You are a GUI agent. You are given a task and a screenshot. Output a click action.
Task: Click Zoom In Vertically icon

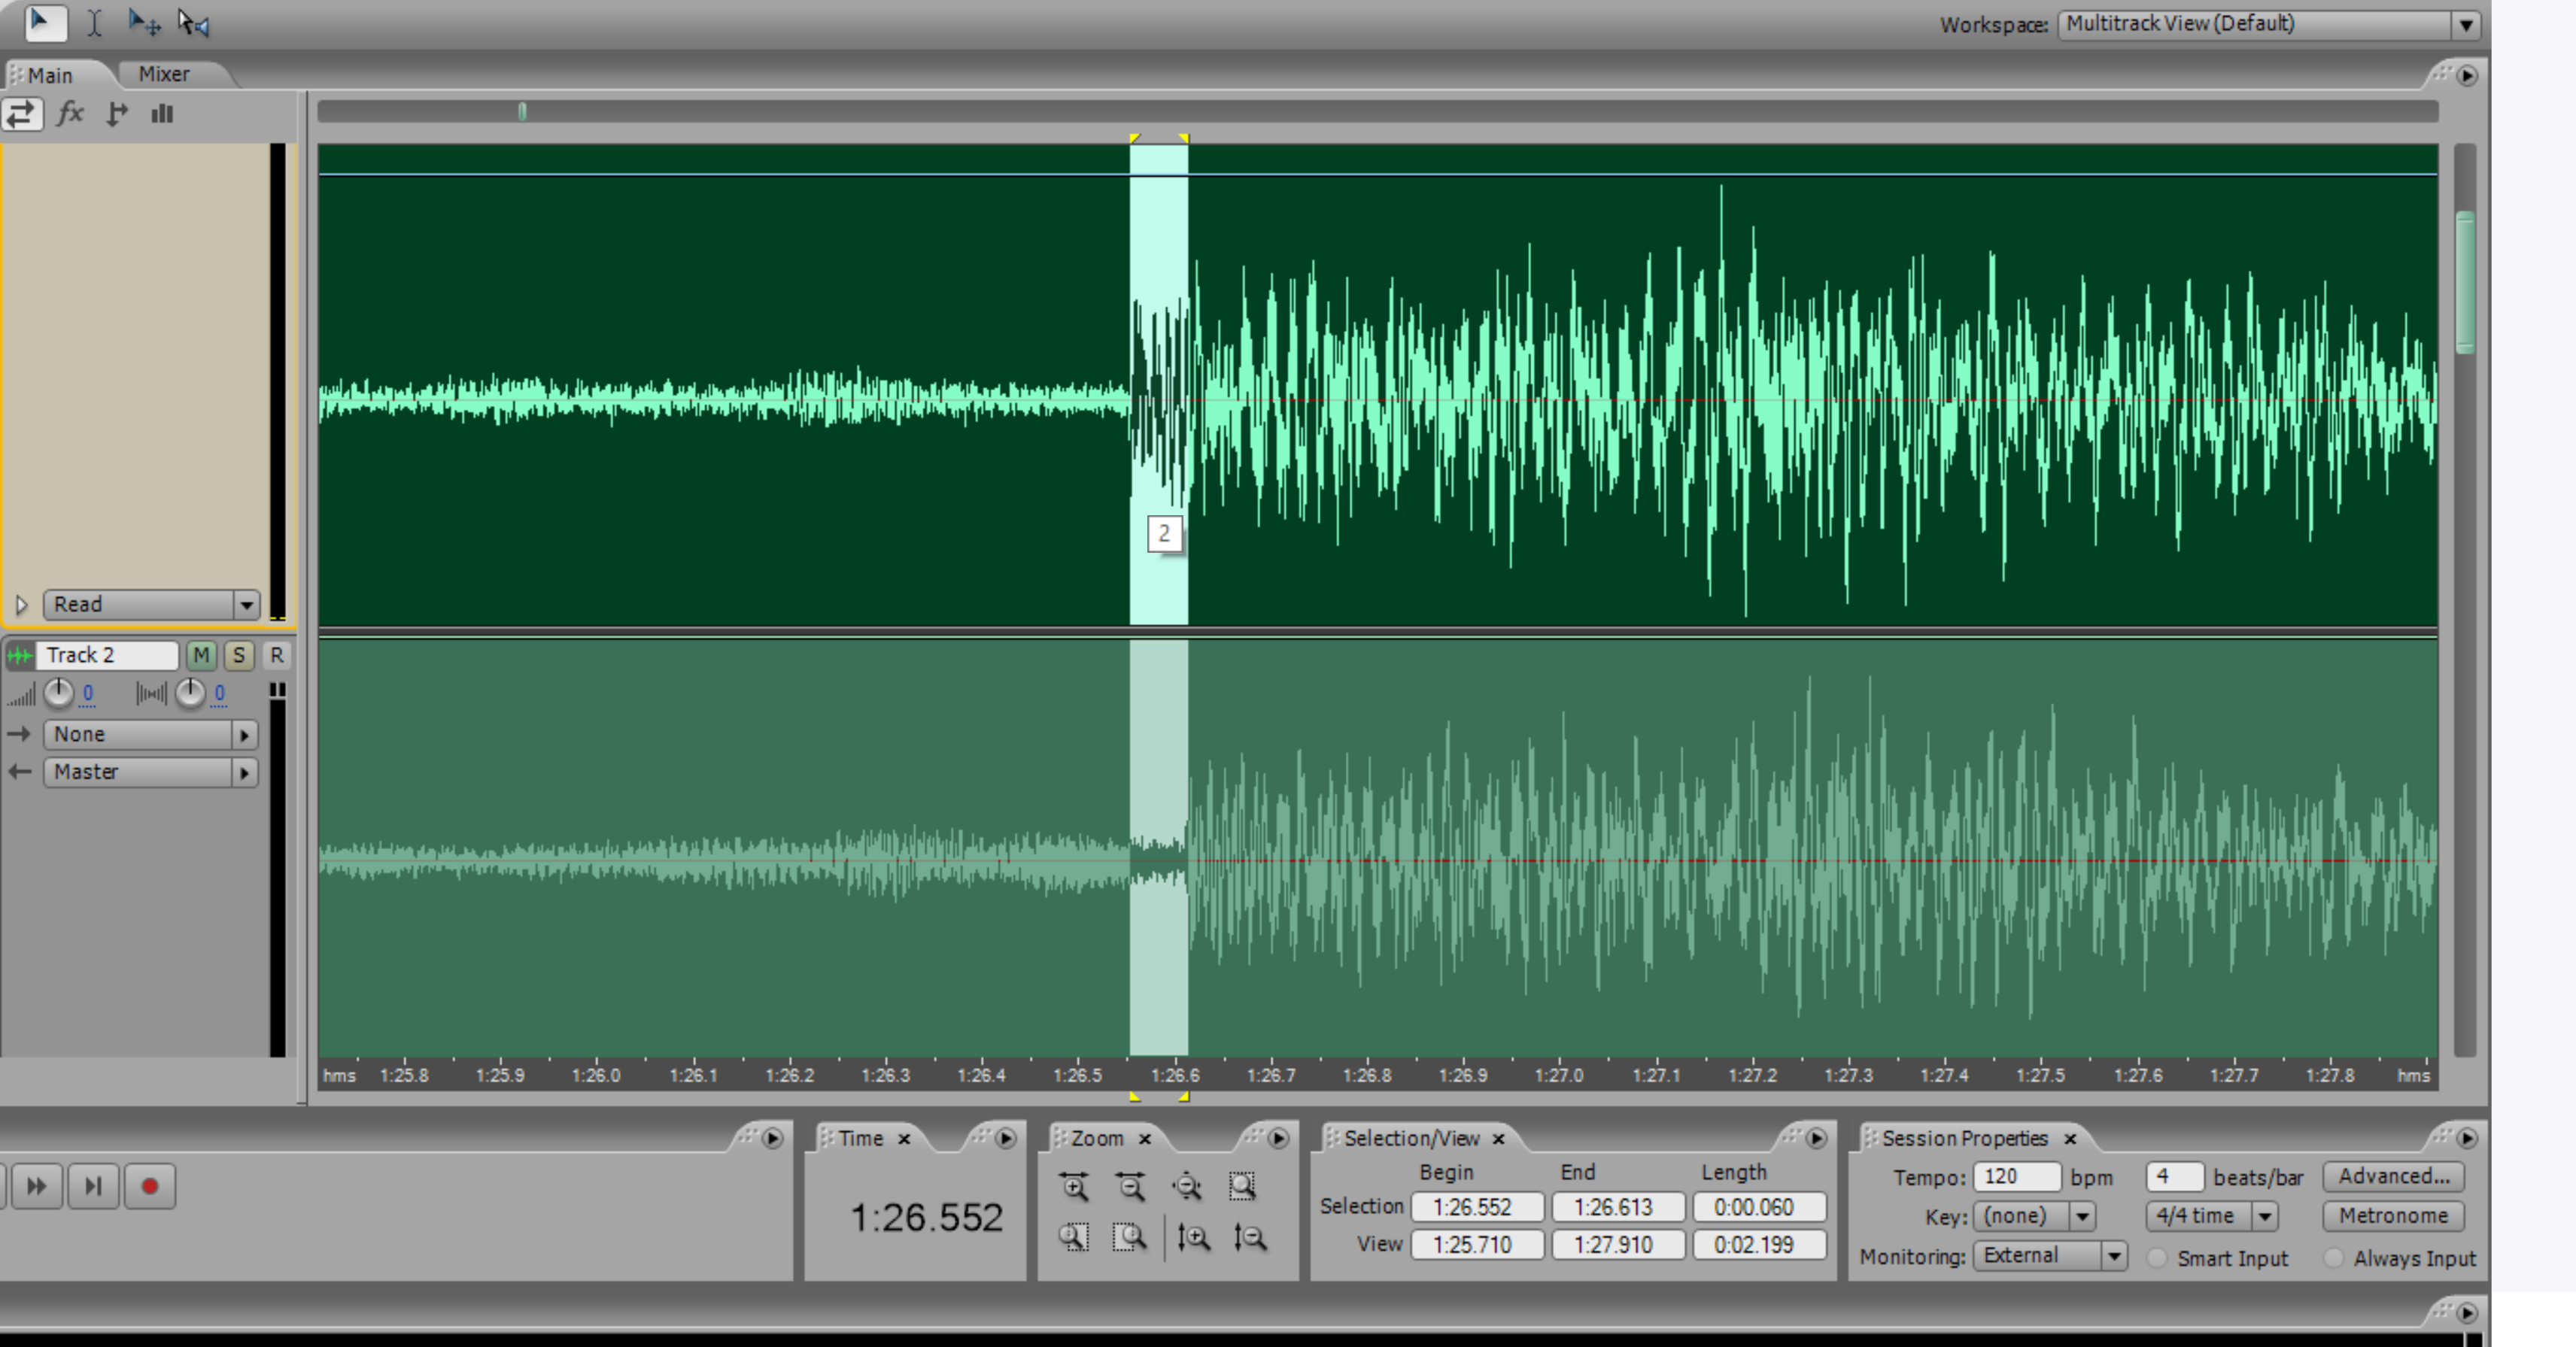click(1193, 1238)
